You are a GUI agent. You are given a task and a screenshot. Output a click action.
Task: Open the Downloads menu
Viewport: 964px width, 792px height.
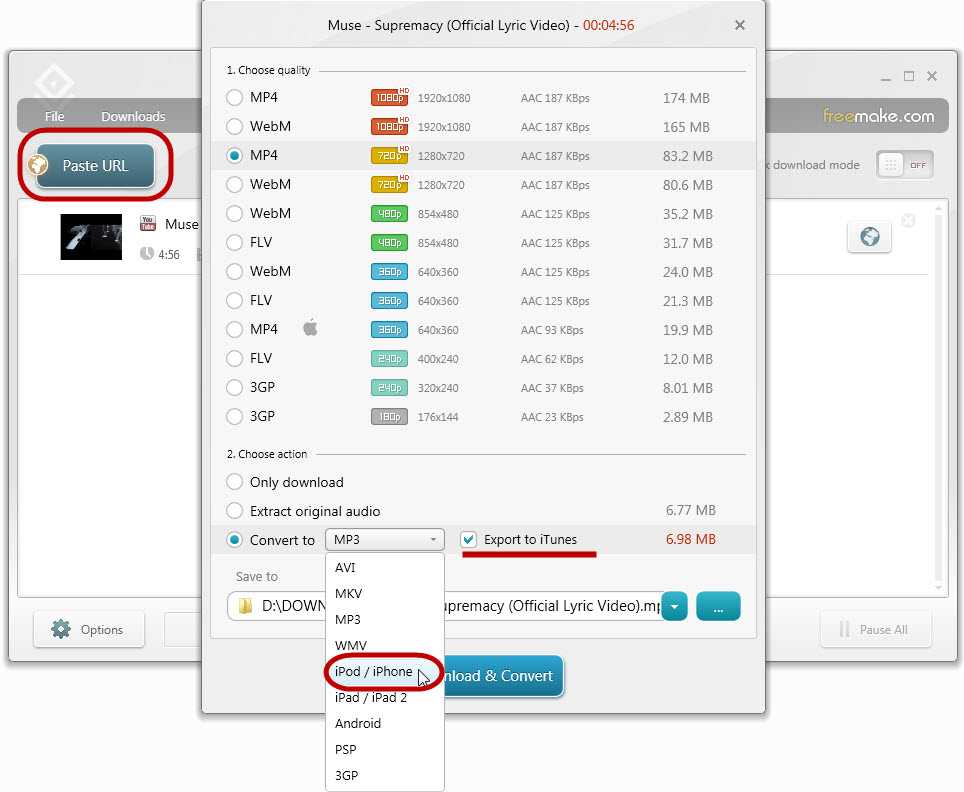point(133,117)
